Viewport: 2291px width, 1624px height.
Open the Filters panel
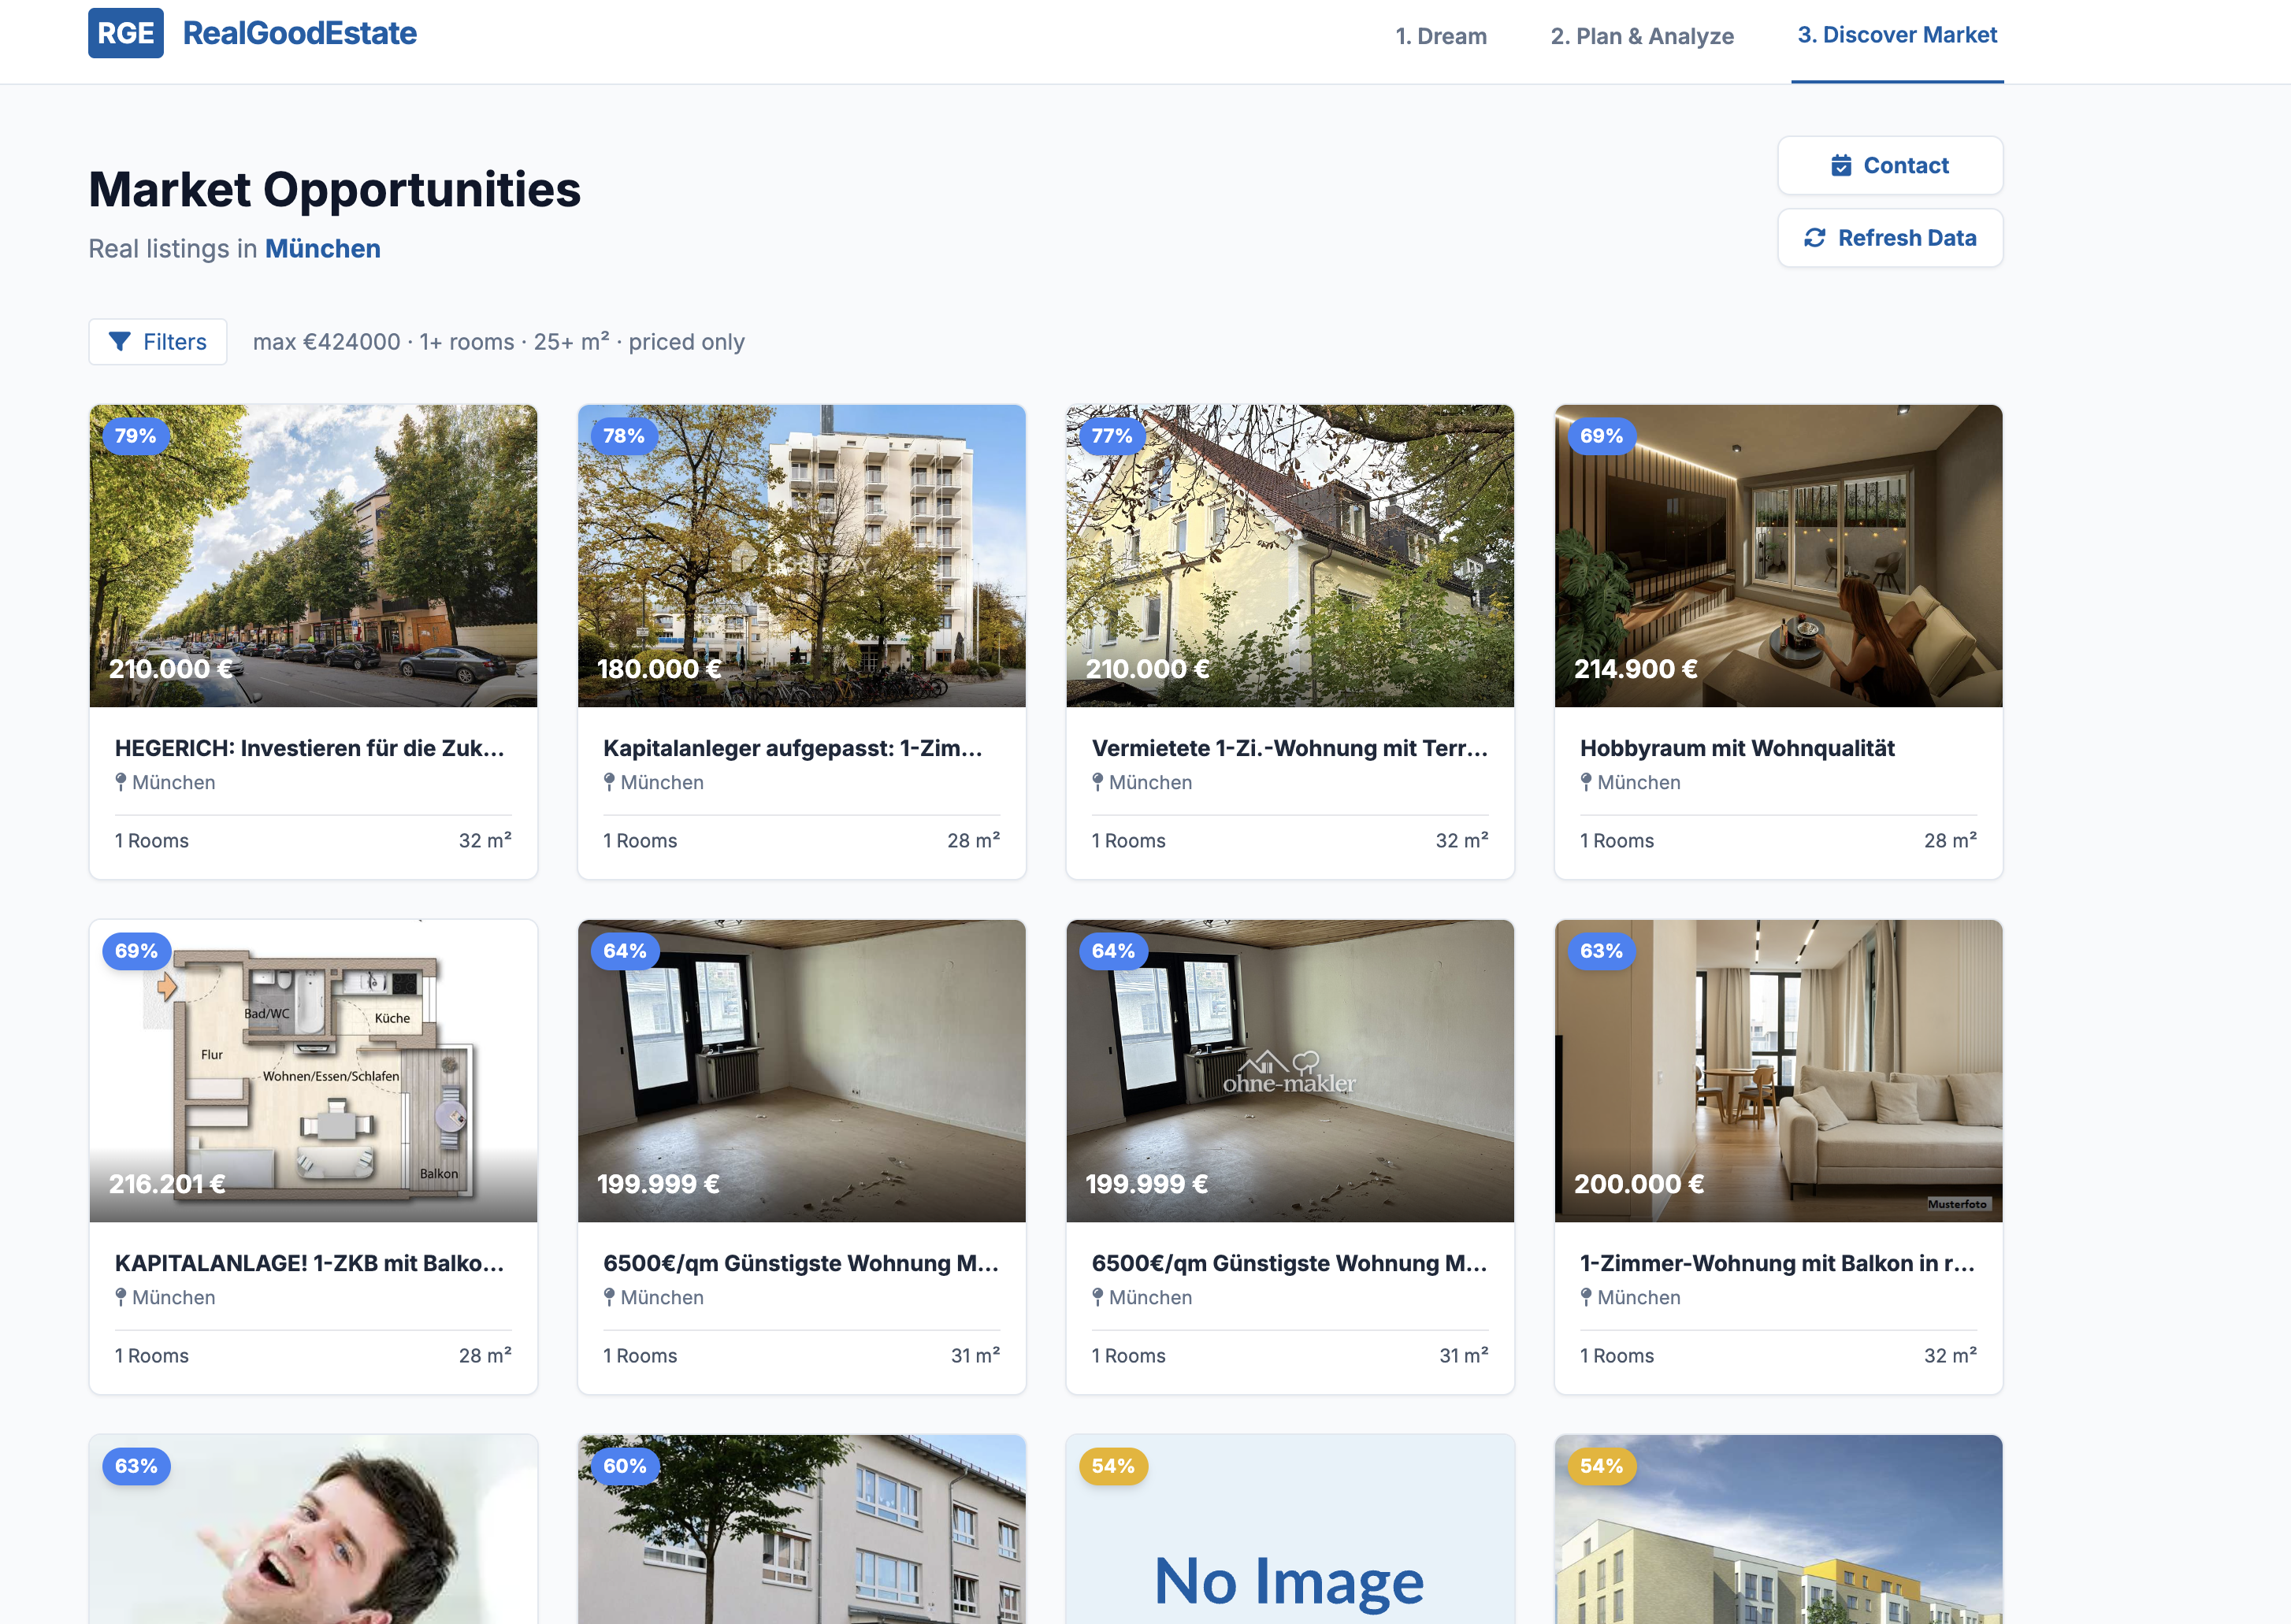pos(158,342)
